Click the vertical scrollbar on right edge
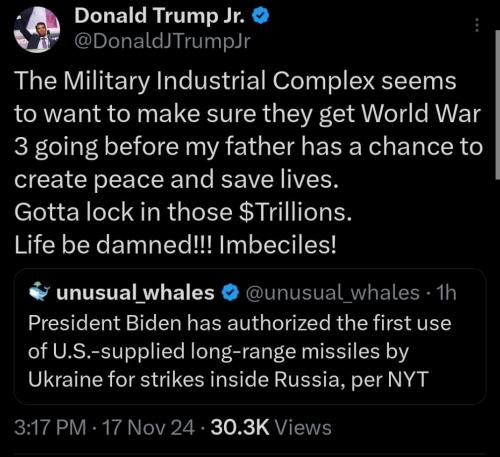This screenshot has width=500, height=457. coord(498,105)
